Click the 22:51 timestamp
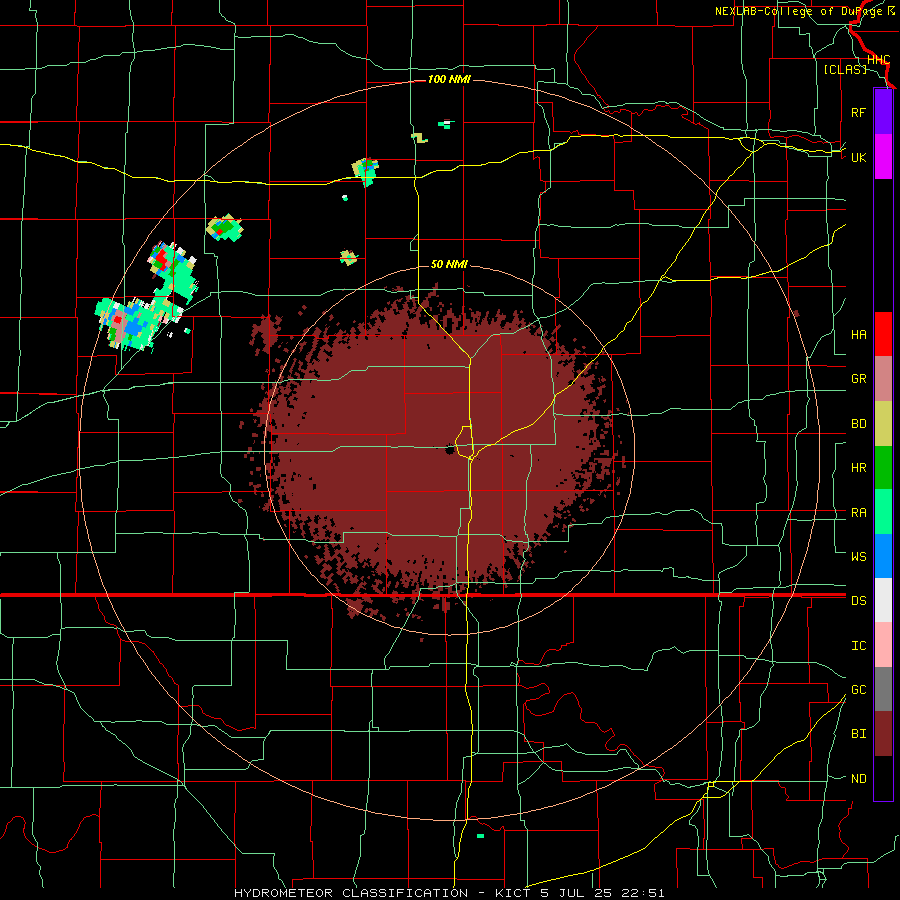 coord(645,893)
